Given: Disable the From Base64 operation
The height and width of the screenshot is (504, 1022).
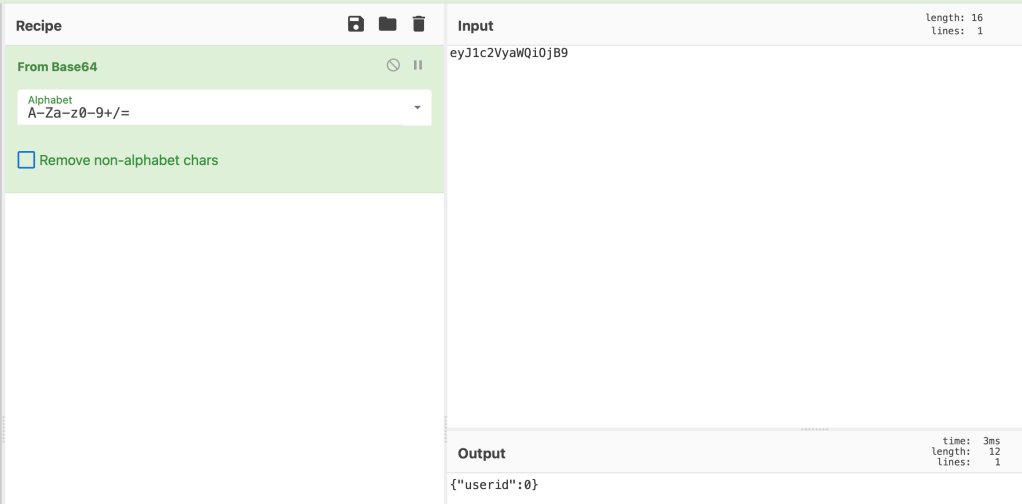Looking at the screenshot, I should coord(393,65).
